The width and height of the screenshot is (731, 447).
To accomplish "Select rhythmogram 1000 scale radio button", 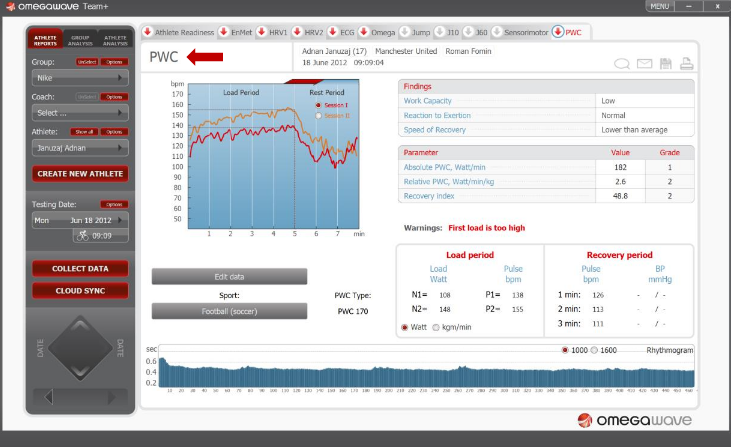I will pos(565,350).
